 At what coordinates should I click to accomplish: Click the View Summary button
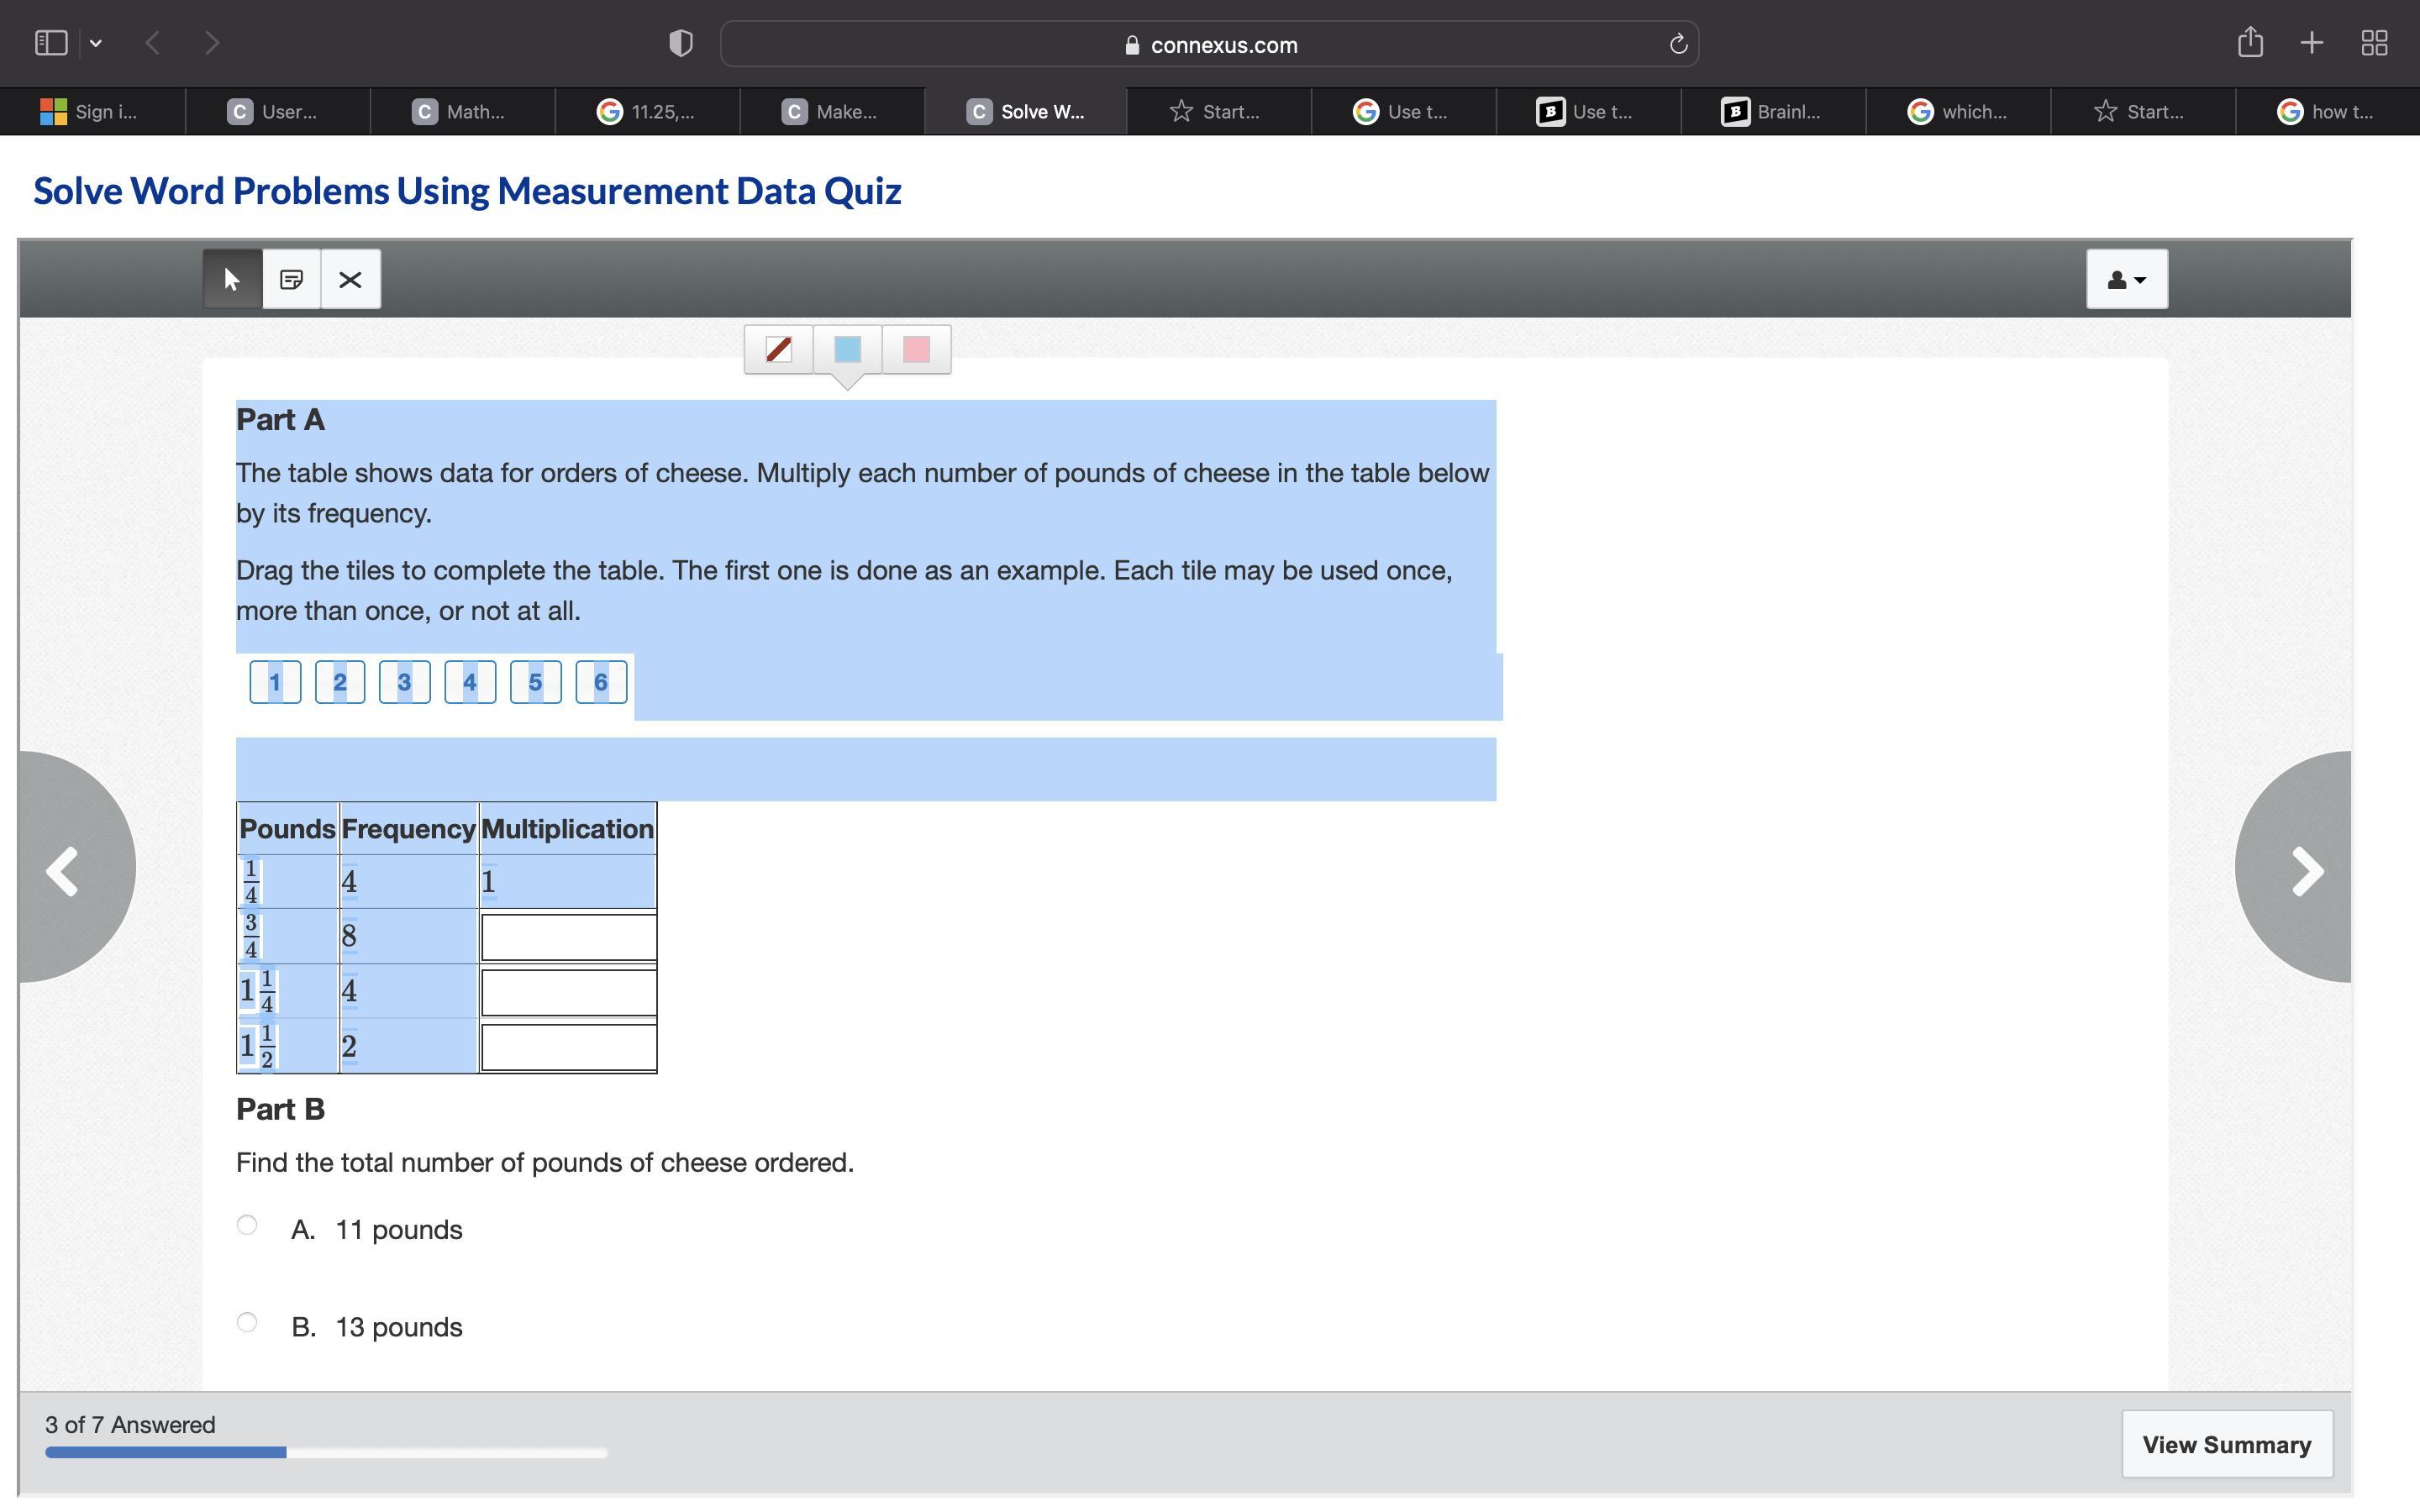click(x=2226, y=1444)
